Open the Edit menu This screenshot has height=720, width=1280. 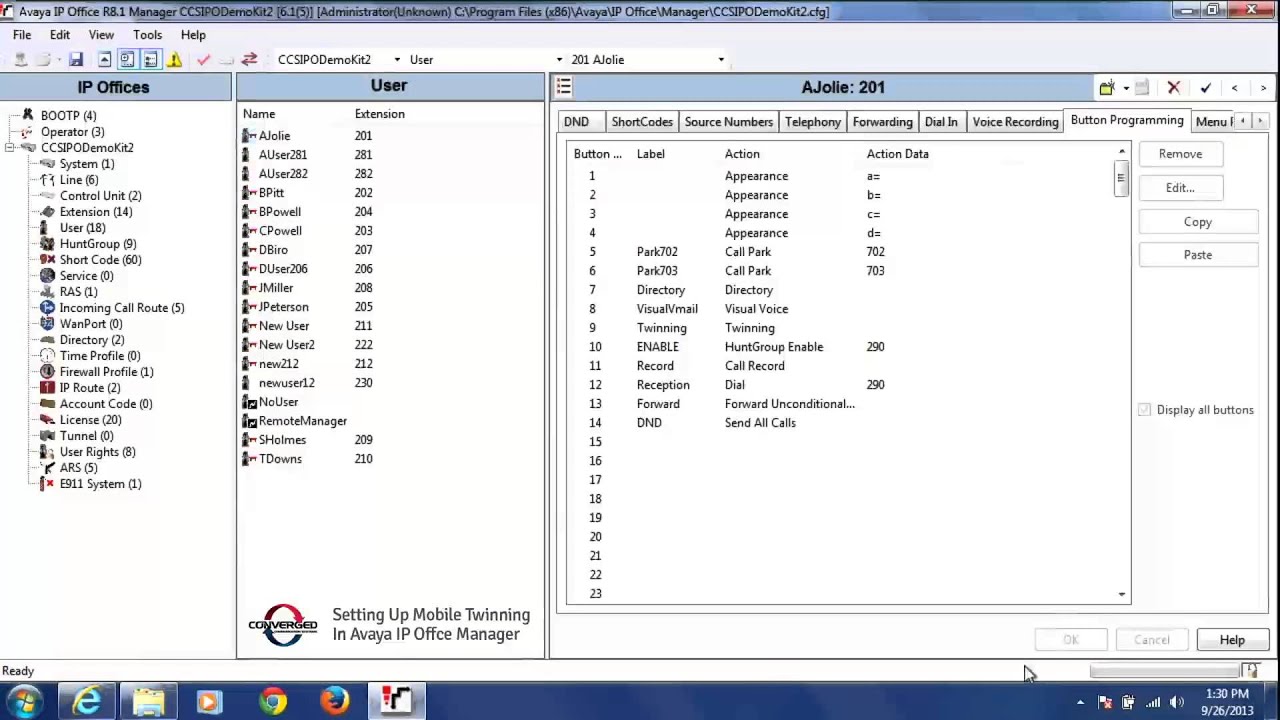(60, 35)
